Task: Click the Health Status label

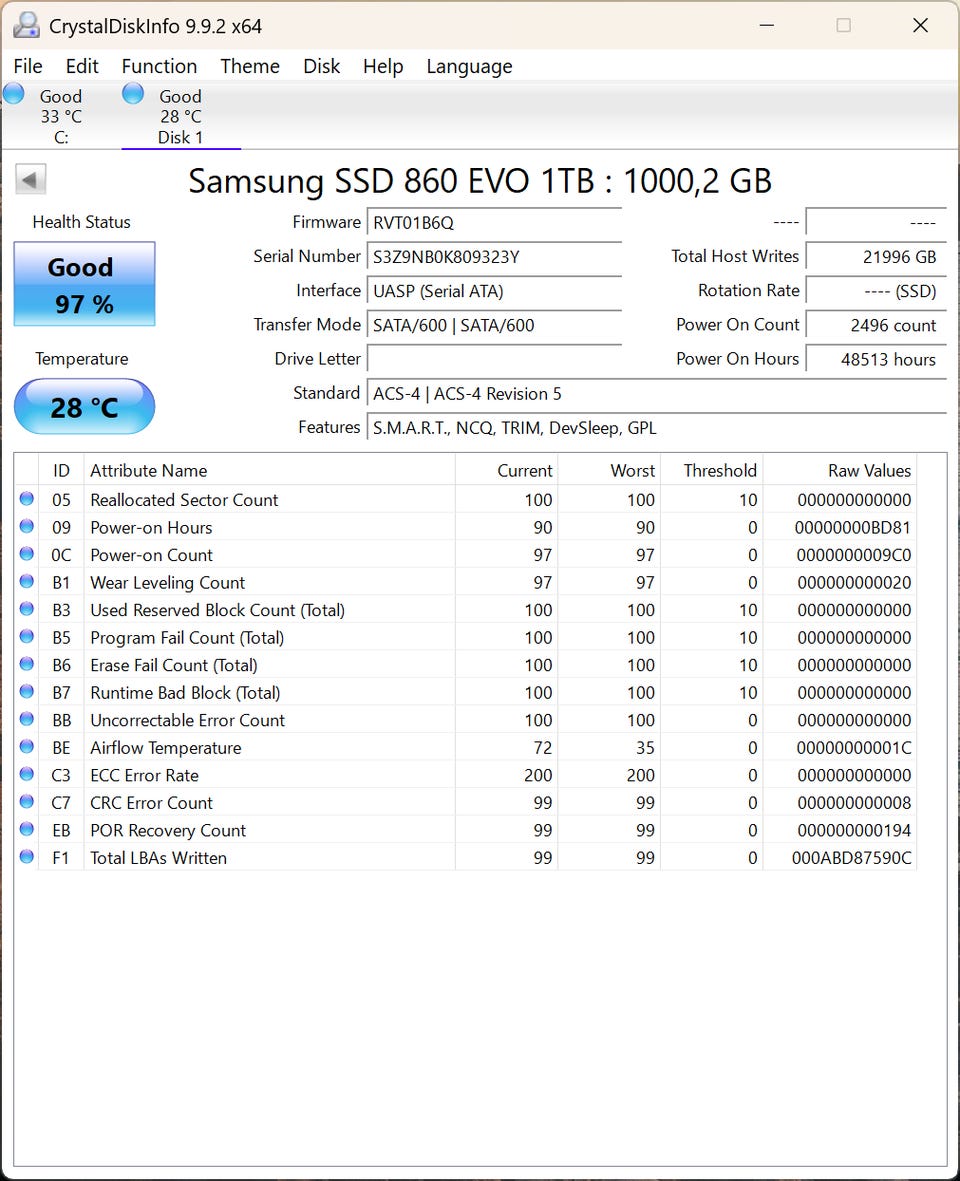Action: click(x=81, y=222)
